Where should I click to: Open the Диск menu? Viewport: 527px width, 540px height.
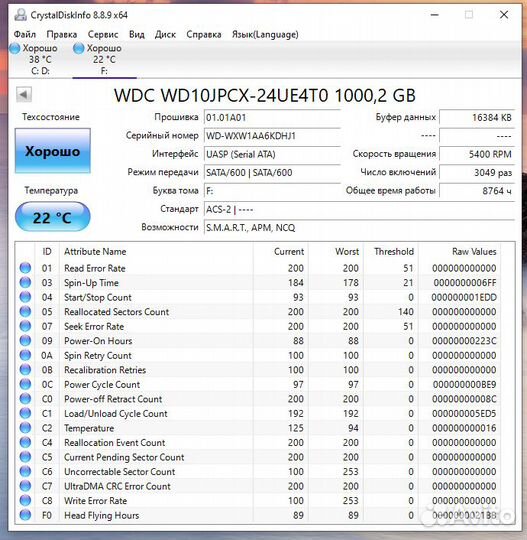[x=165, y=34]
